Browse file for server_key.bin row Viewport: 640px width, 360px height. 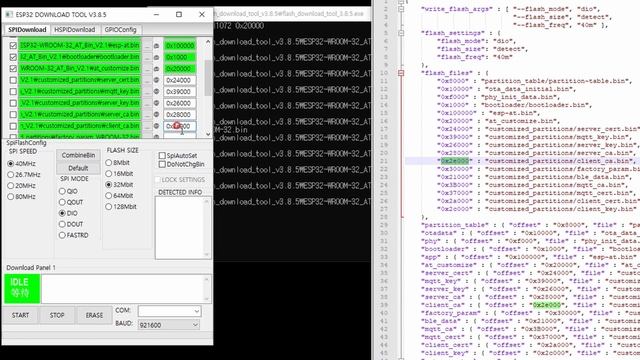click(147, 103)
